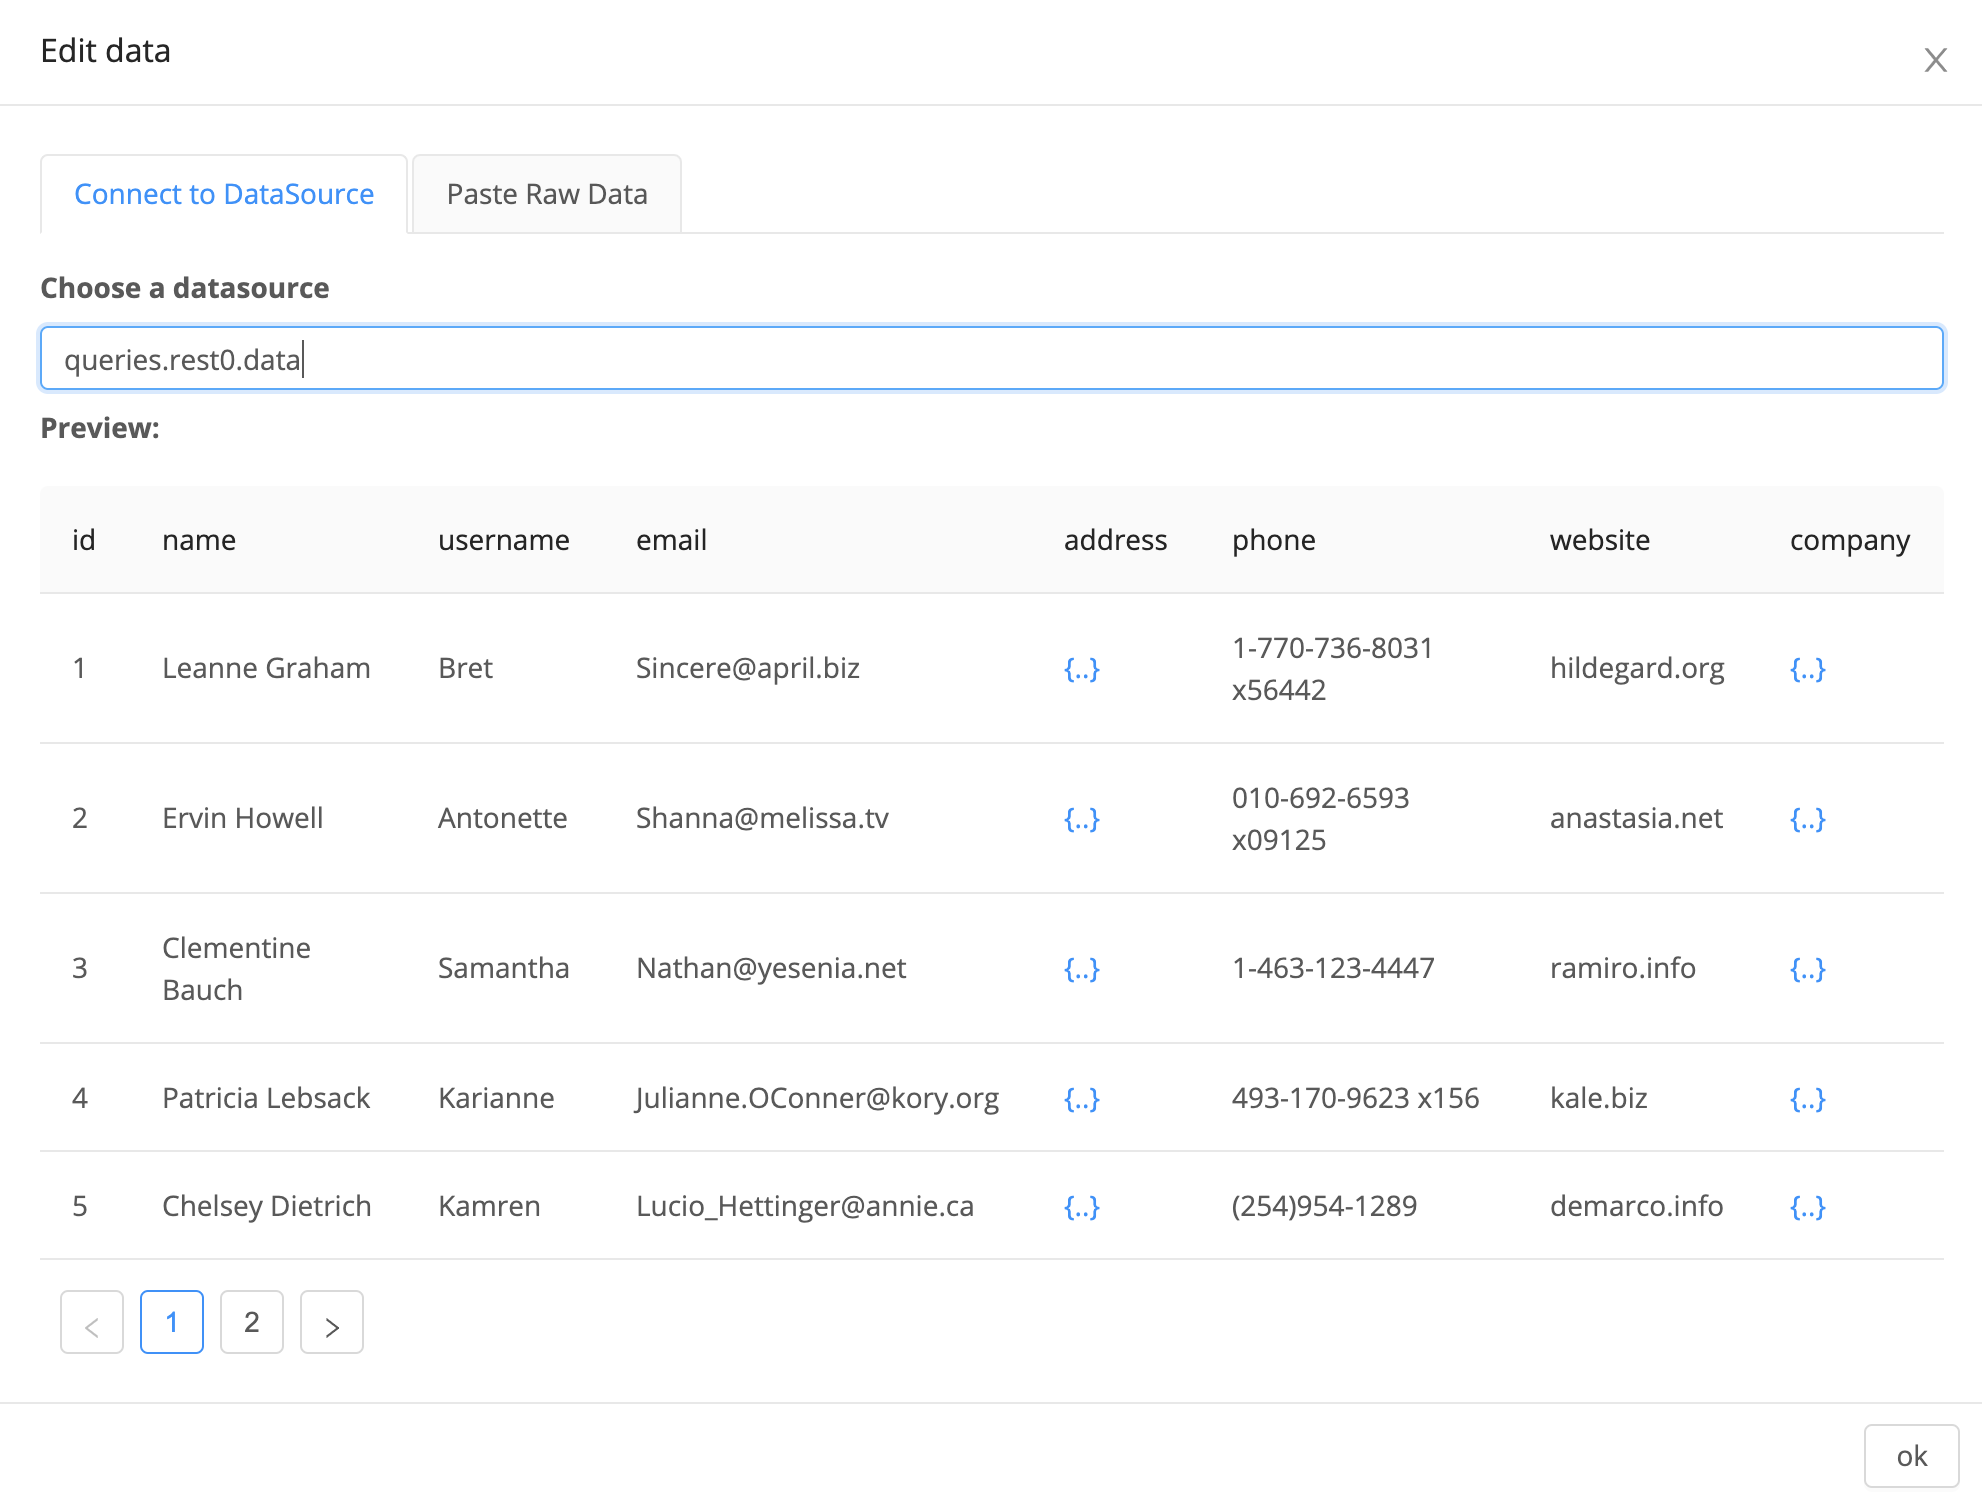The height and width of the screenshot is (1500, 1982).
Task: Confirm with the ok button
Action: tap(1911, 1456)
